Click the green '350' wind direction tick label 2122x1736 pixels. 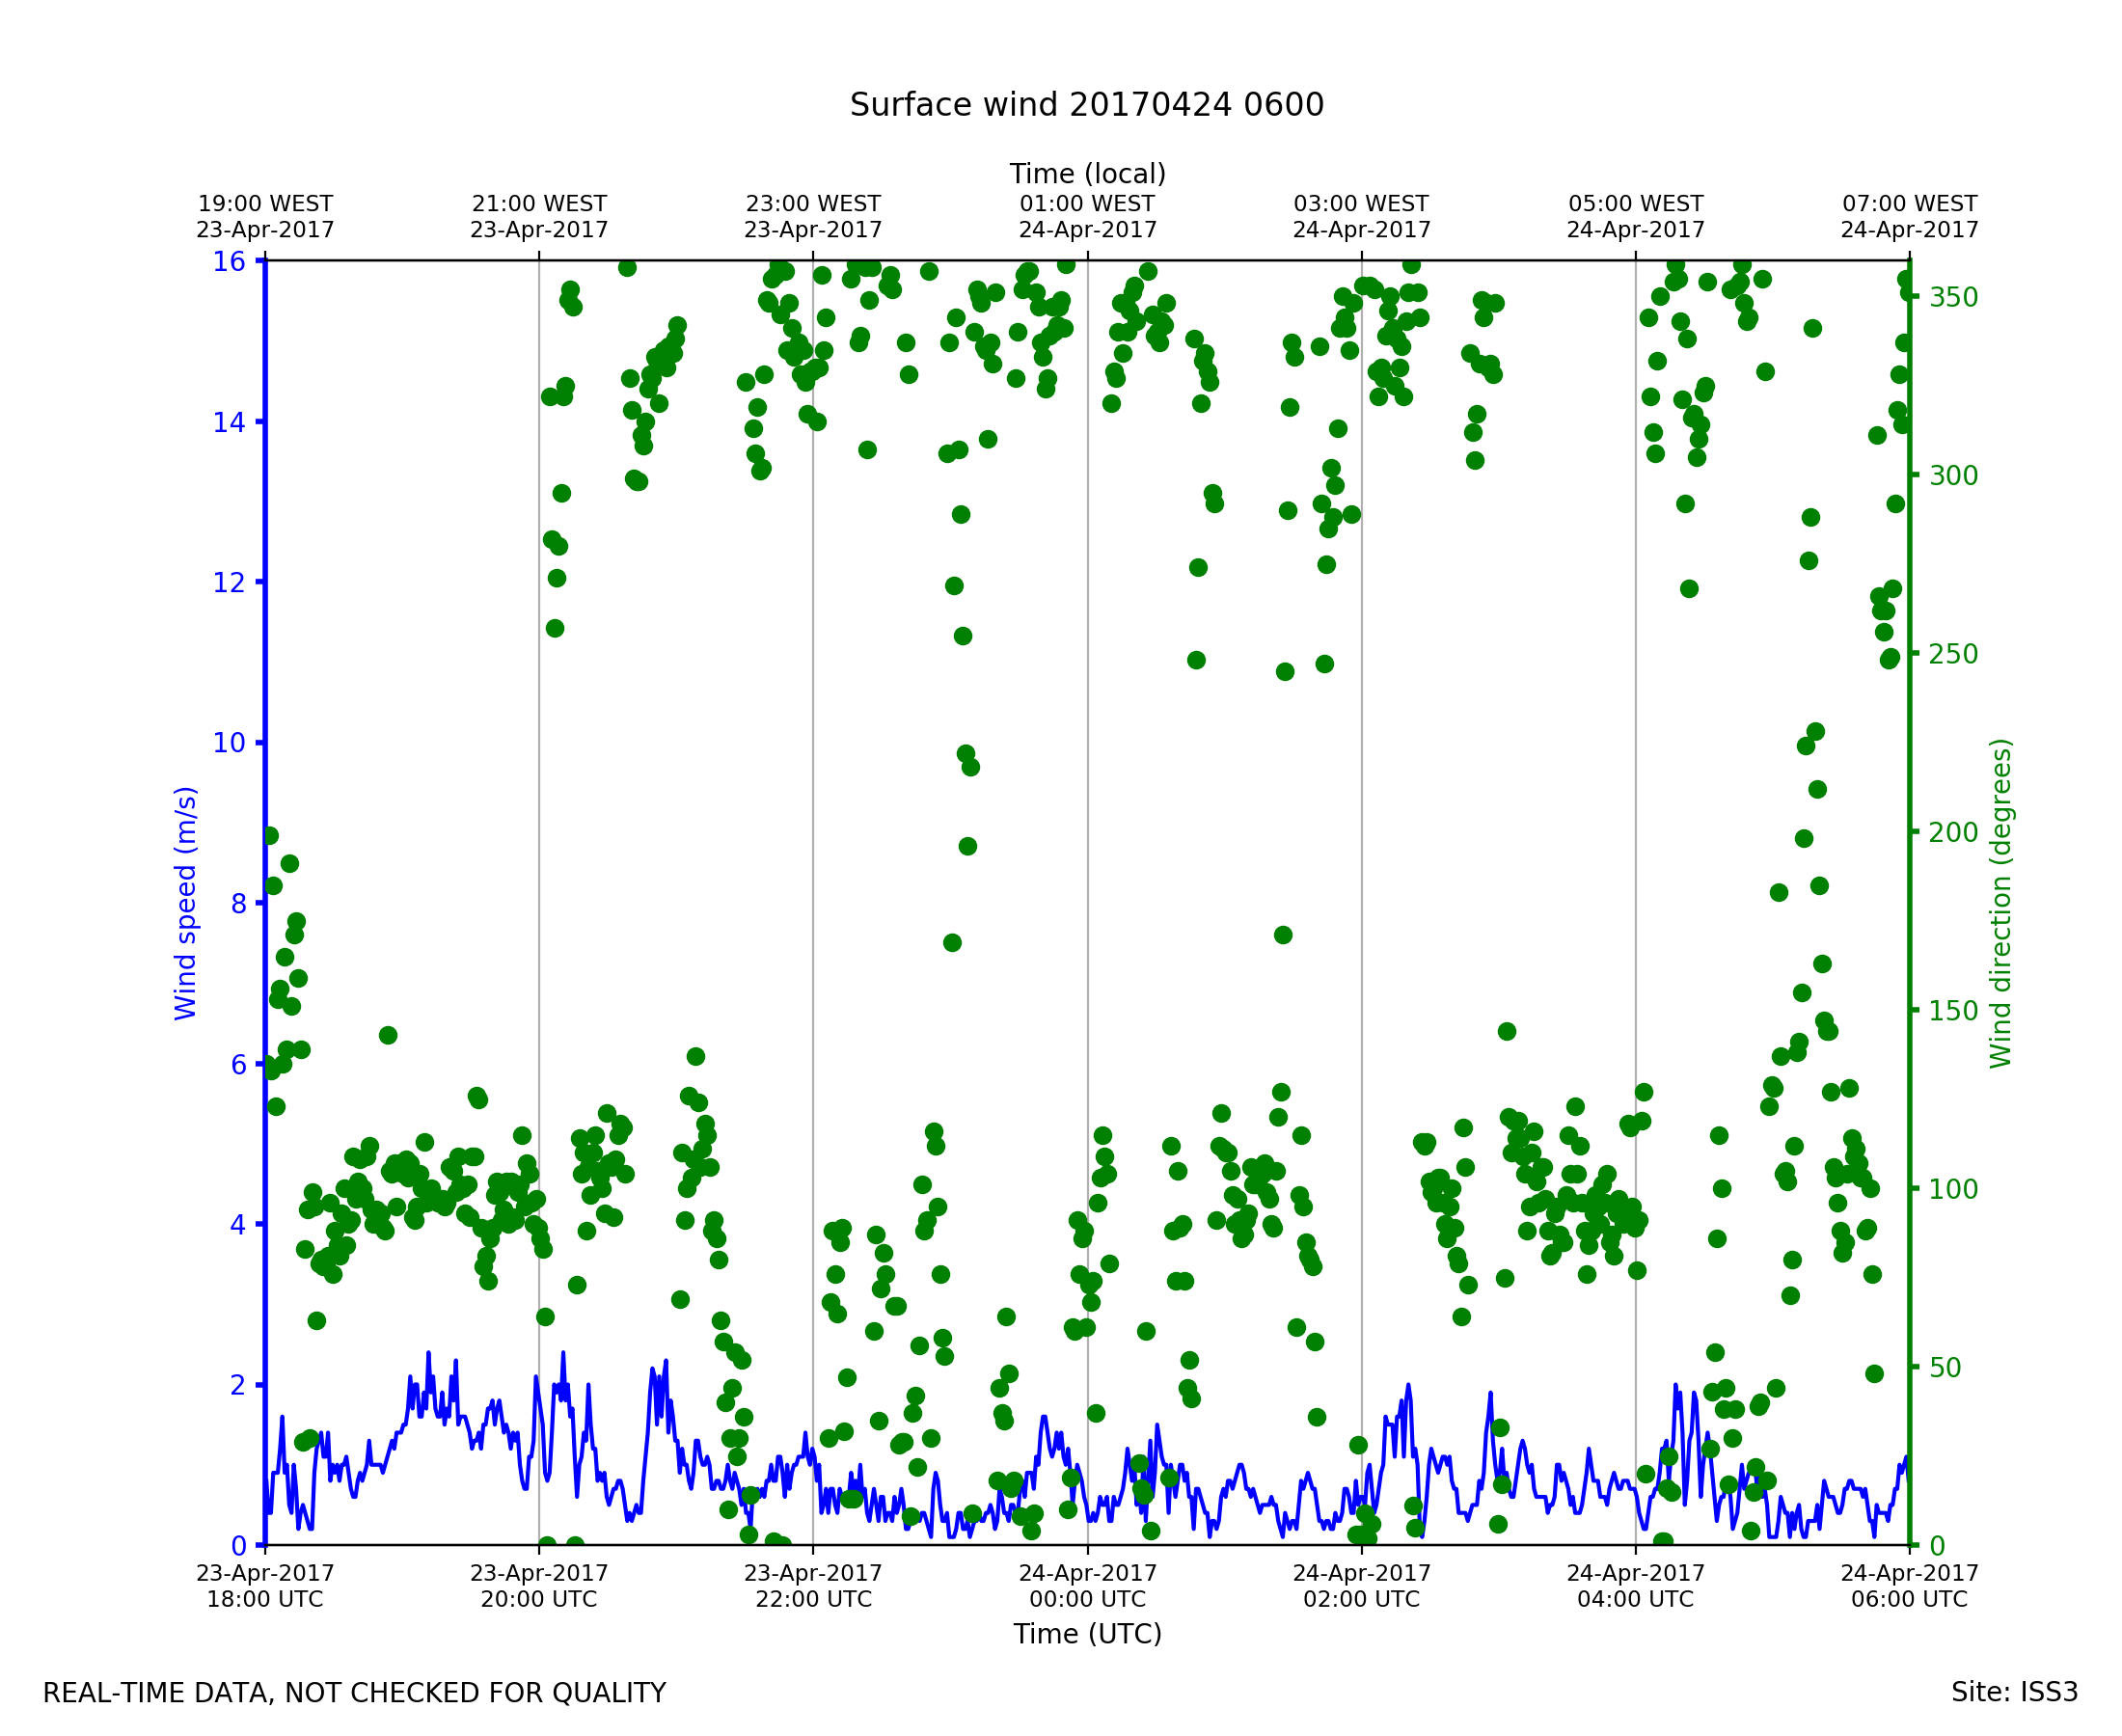point(1953,298)
